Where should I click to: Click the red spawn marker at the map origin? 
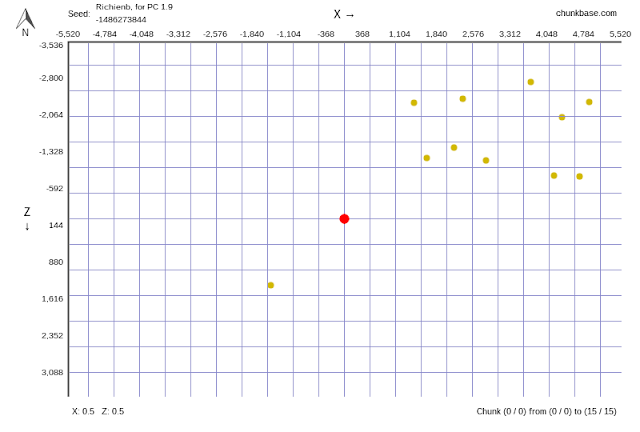[344, 219]
